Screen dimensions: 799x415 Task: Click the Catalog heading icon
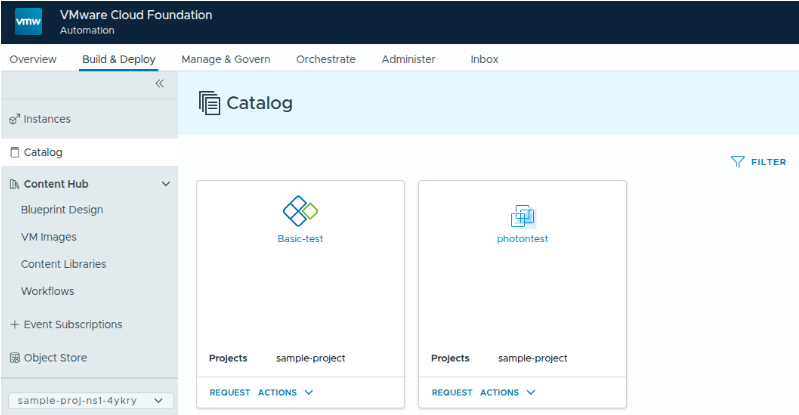(209, 103)
